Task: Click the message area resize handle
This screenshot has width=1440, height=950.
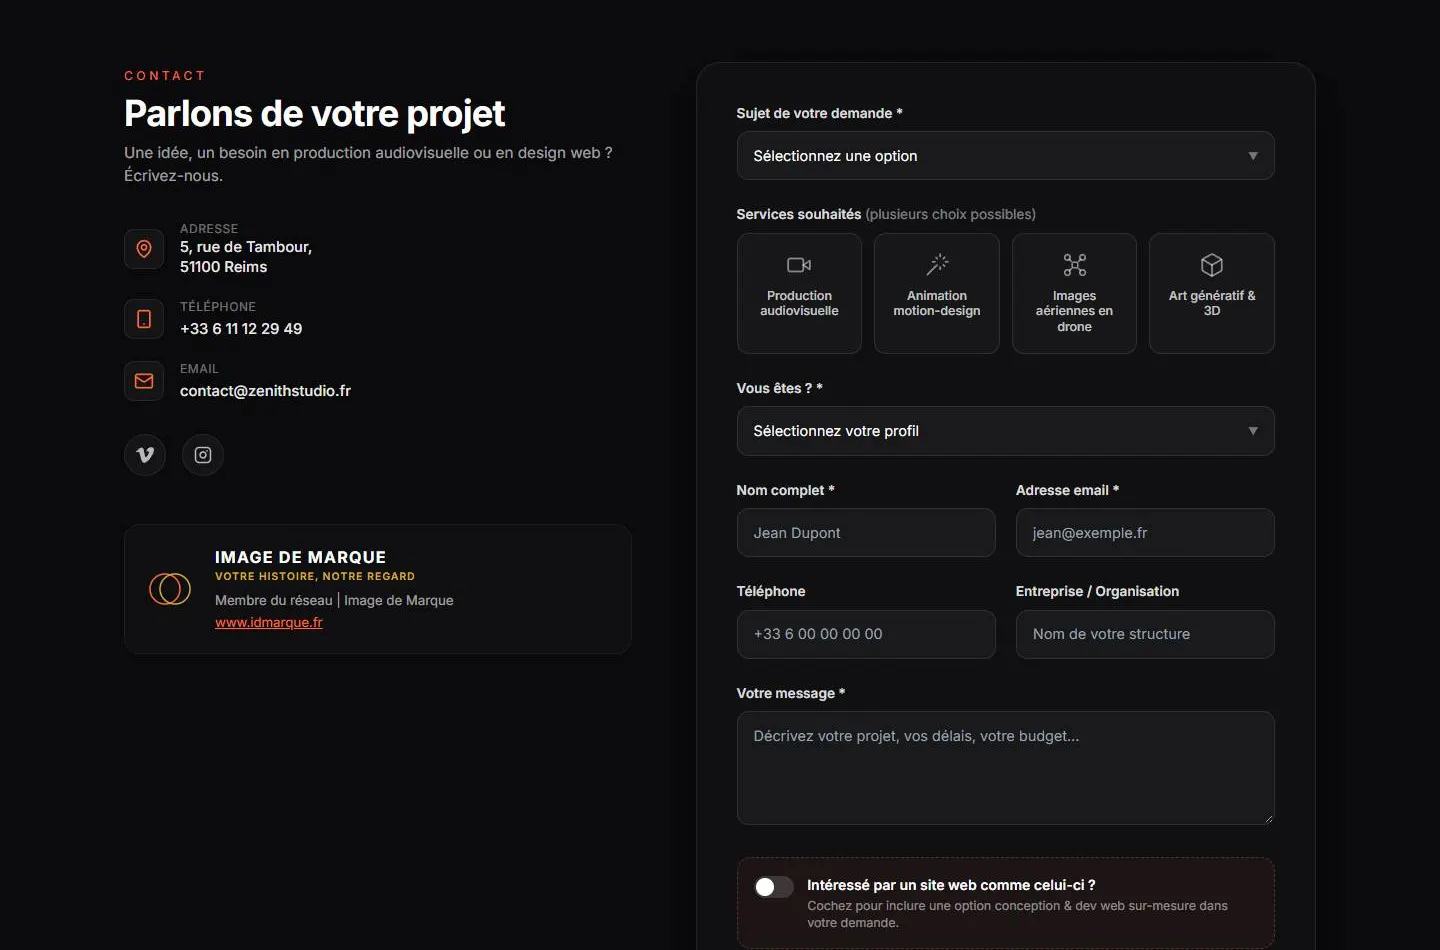Action: tap(1268, 818)
